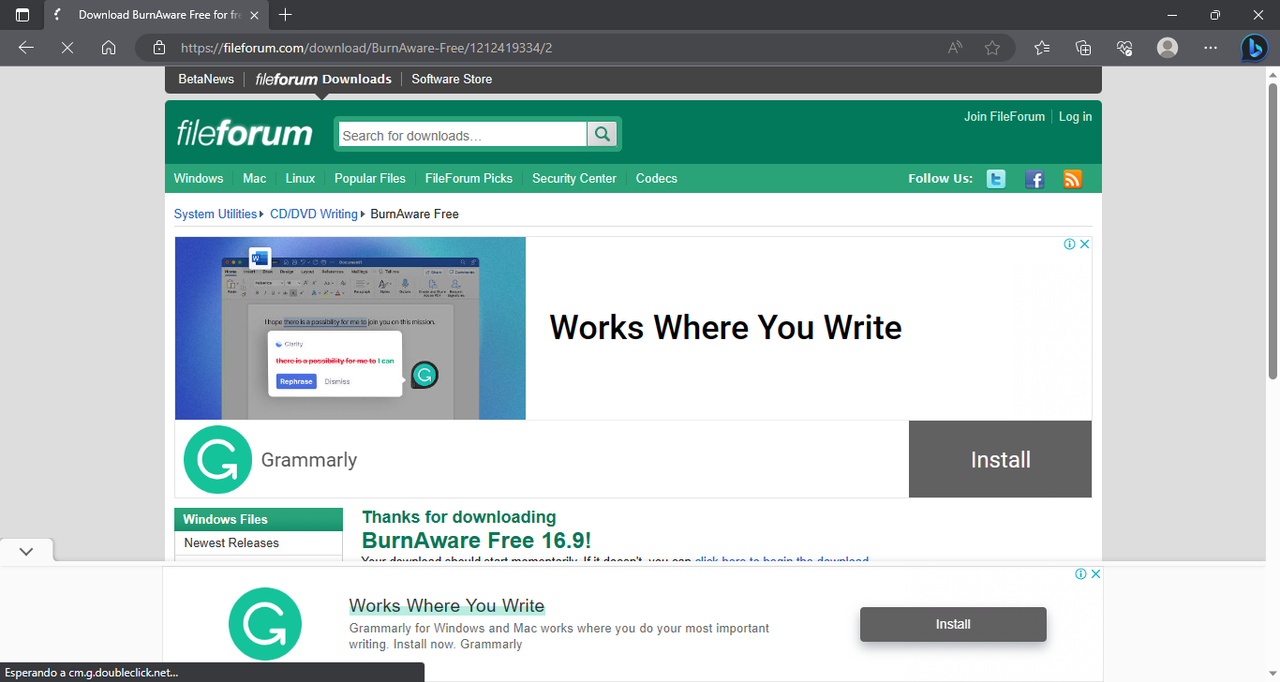
Task: Open the Linux category
Action: click(x=300, y=178)
